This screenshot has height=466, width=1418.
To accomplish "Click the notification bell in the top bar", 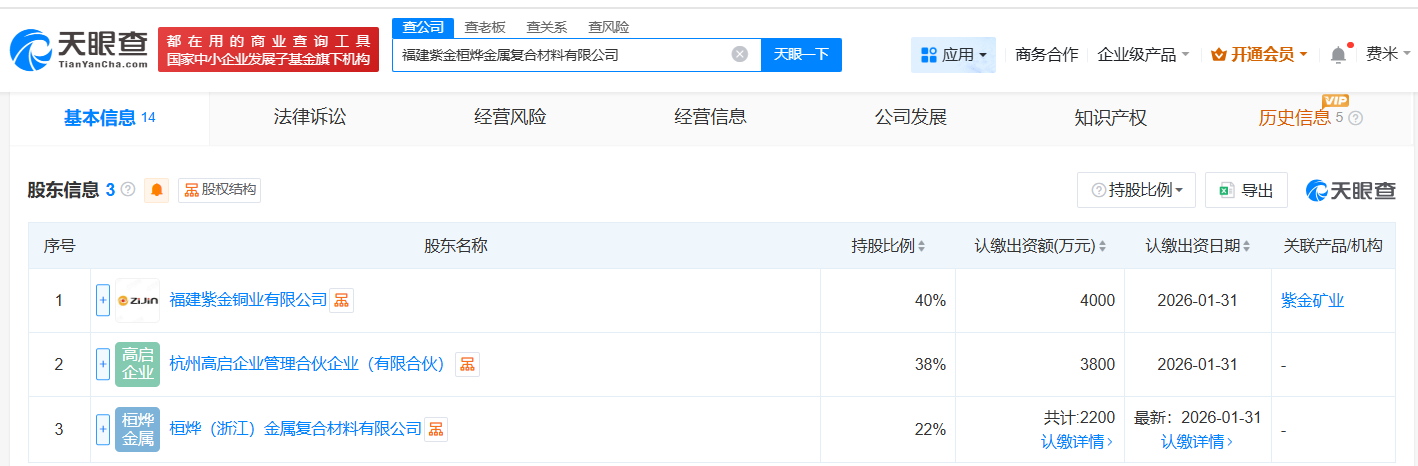I will click(x=1338, y=55).
